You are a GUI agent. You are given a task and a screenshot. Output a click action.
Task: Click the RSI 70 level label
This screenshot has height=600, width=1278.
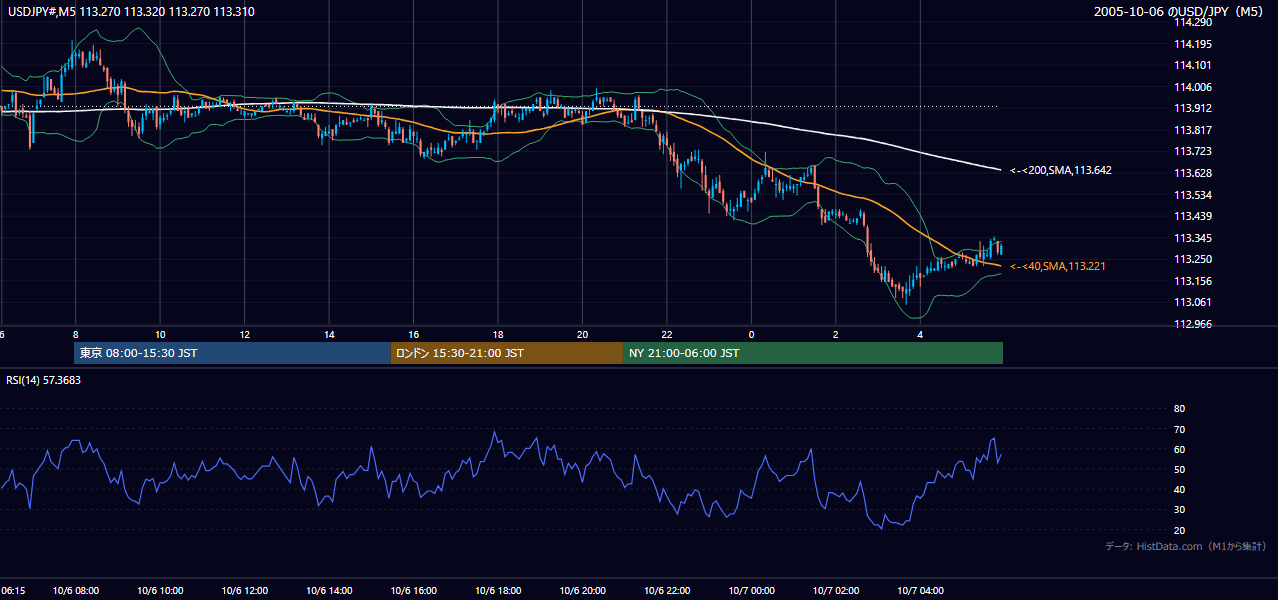click(x=1179, y=429)
